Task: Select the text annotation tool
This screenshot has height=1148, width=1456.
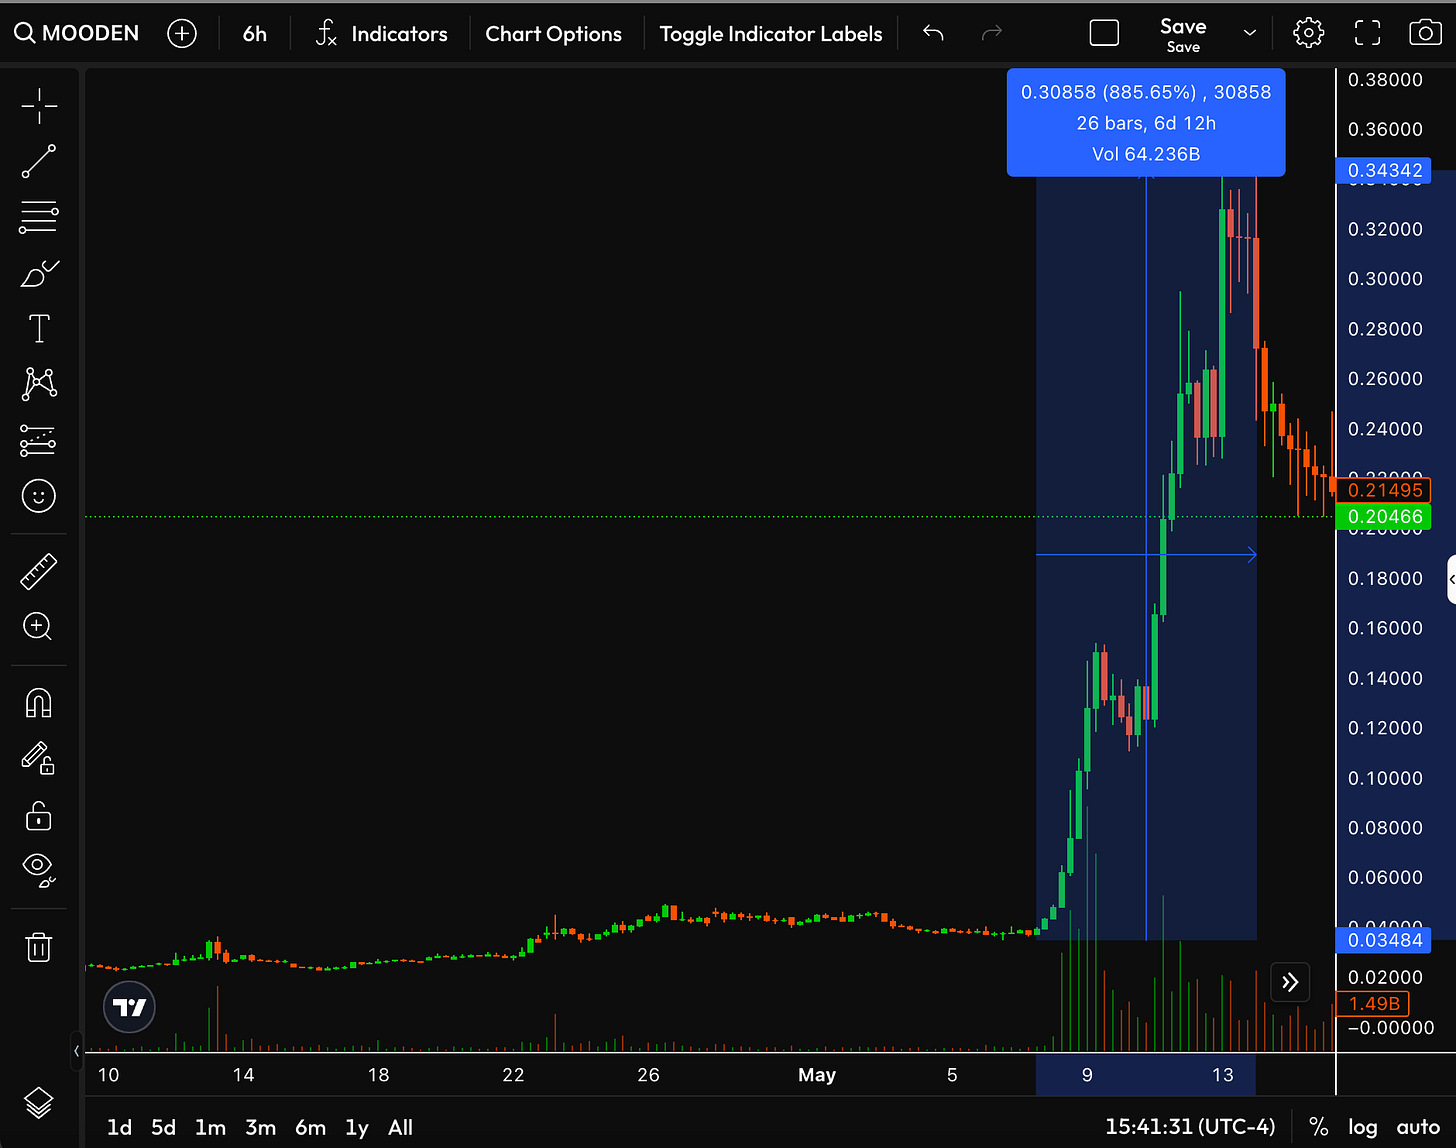Action: (x=39, y=328)
